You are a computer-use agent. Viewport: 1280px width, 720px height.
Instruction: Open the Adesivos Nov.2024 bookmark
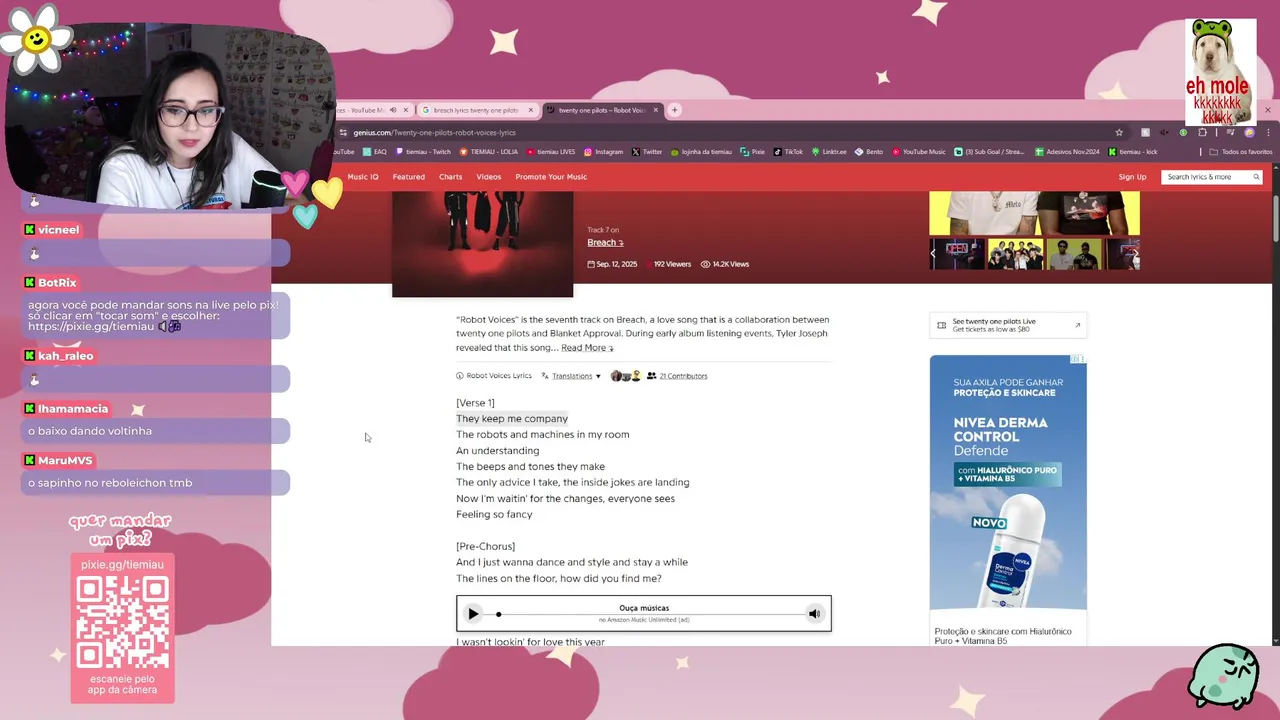(1067, 152)
